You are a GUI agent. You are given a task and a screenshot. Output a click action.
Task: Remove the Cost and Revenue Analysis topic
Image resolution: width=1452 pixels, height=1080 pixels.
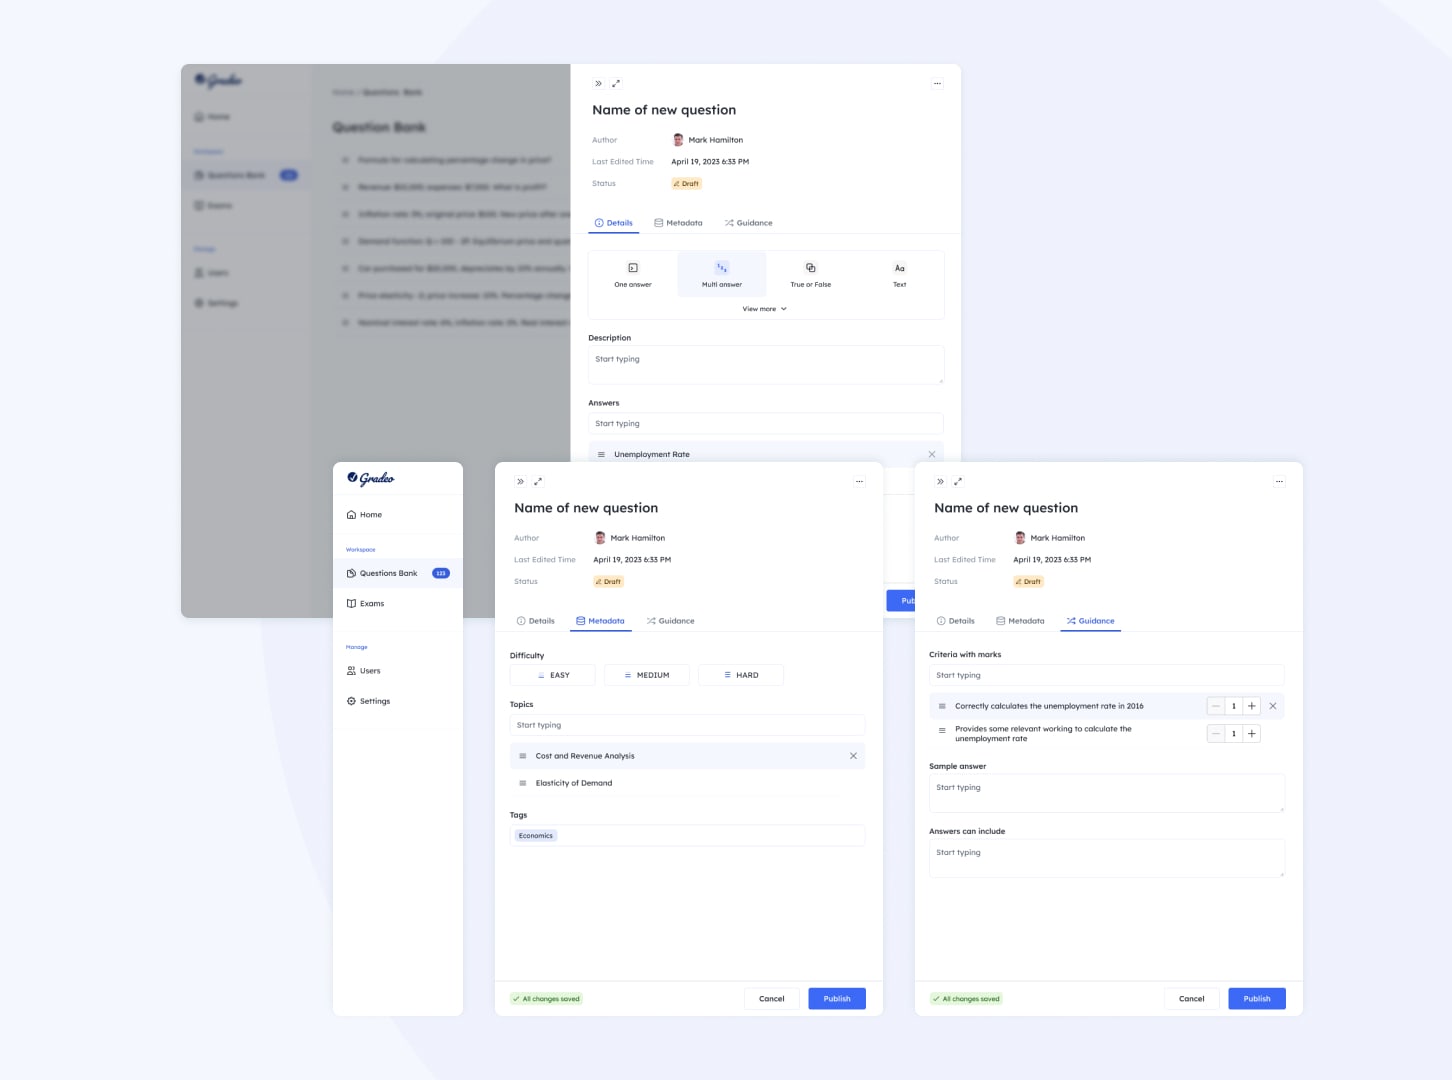click(853, 756)
